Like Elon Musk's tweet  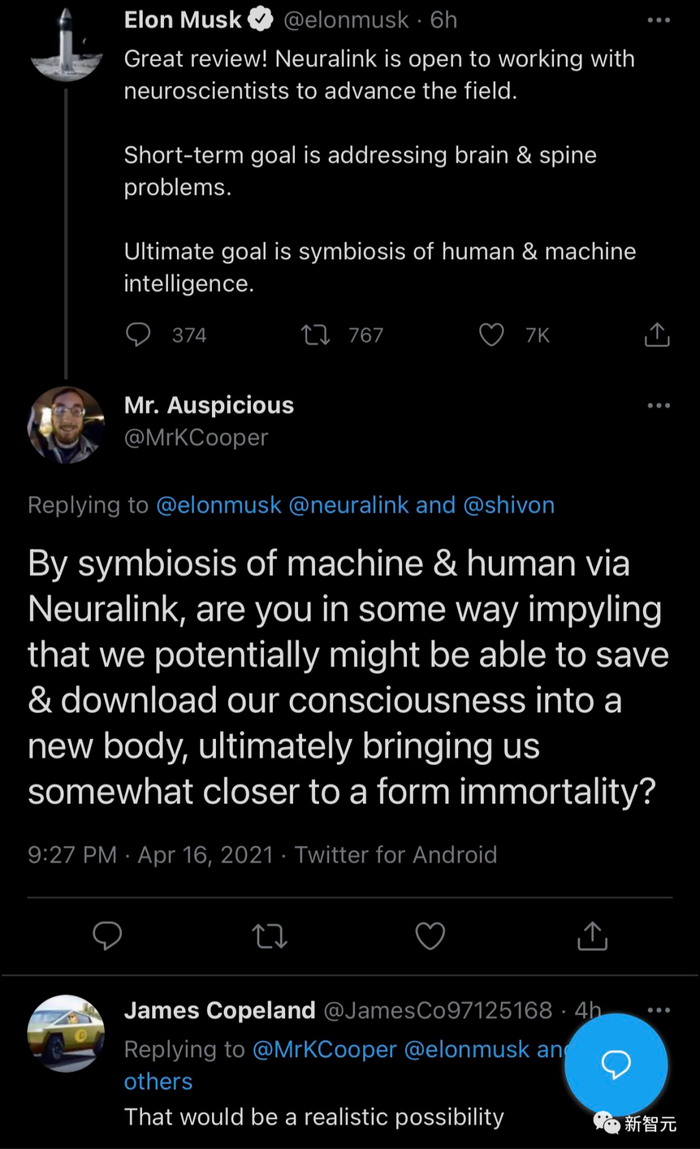[491, 335]
